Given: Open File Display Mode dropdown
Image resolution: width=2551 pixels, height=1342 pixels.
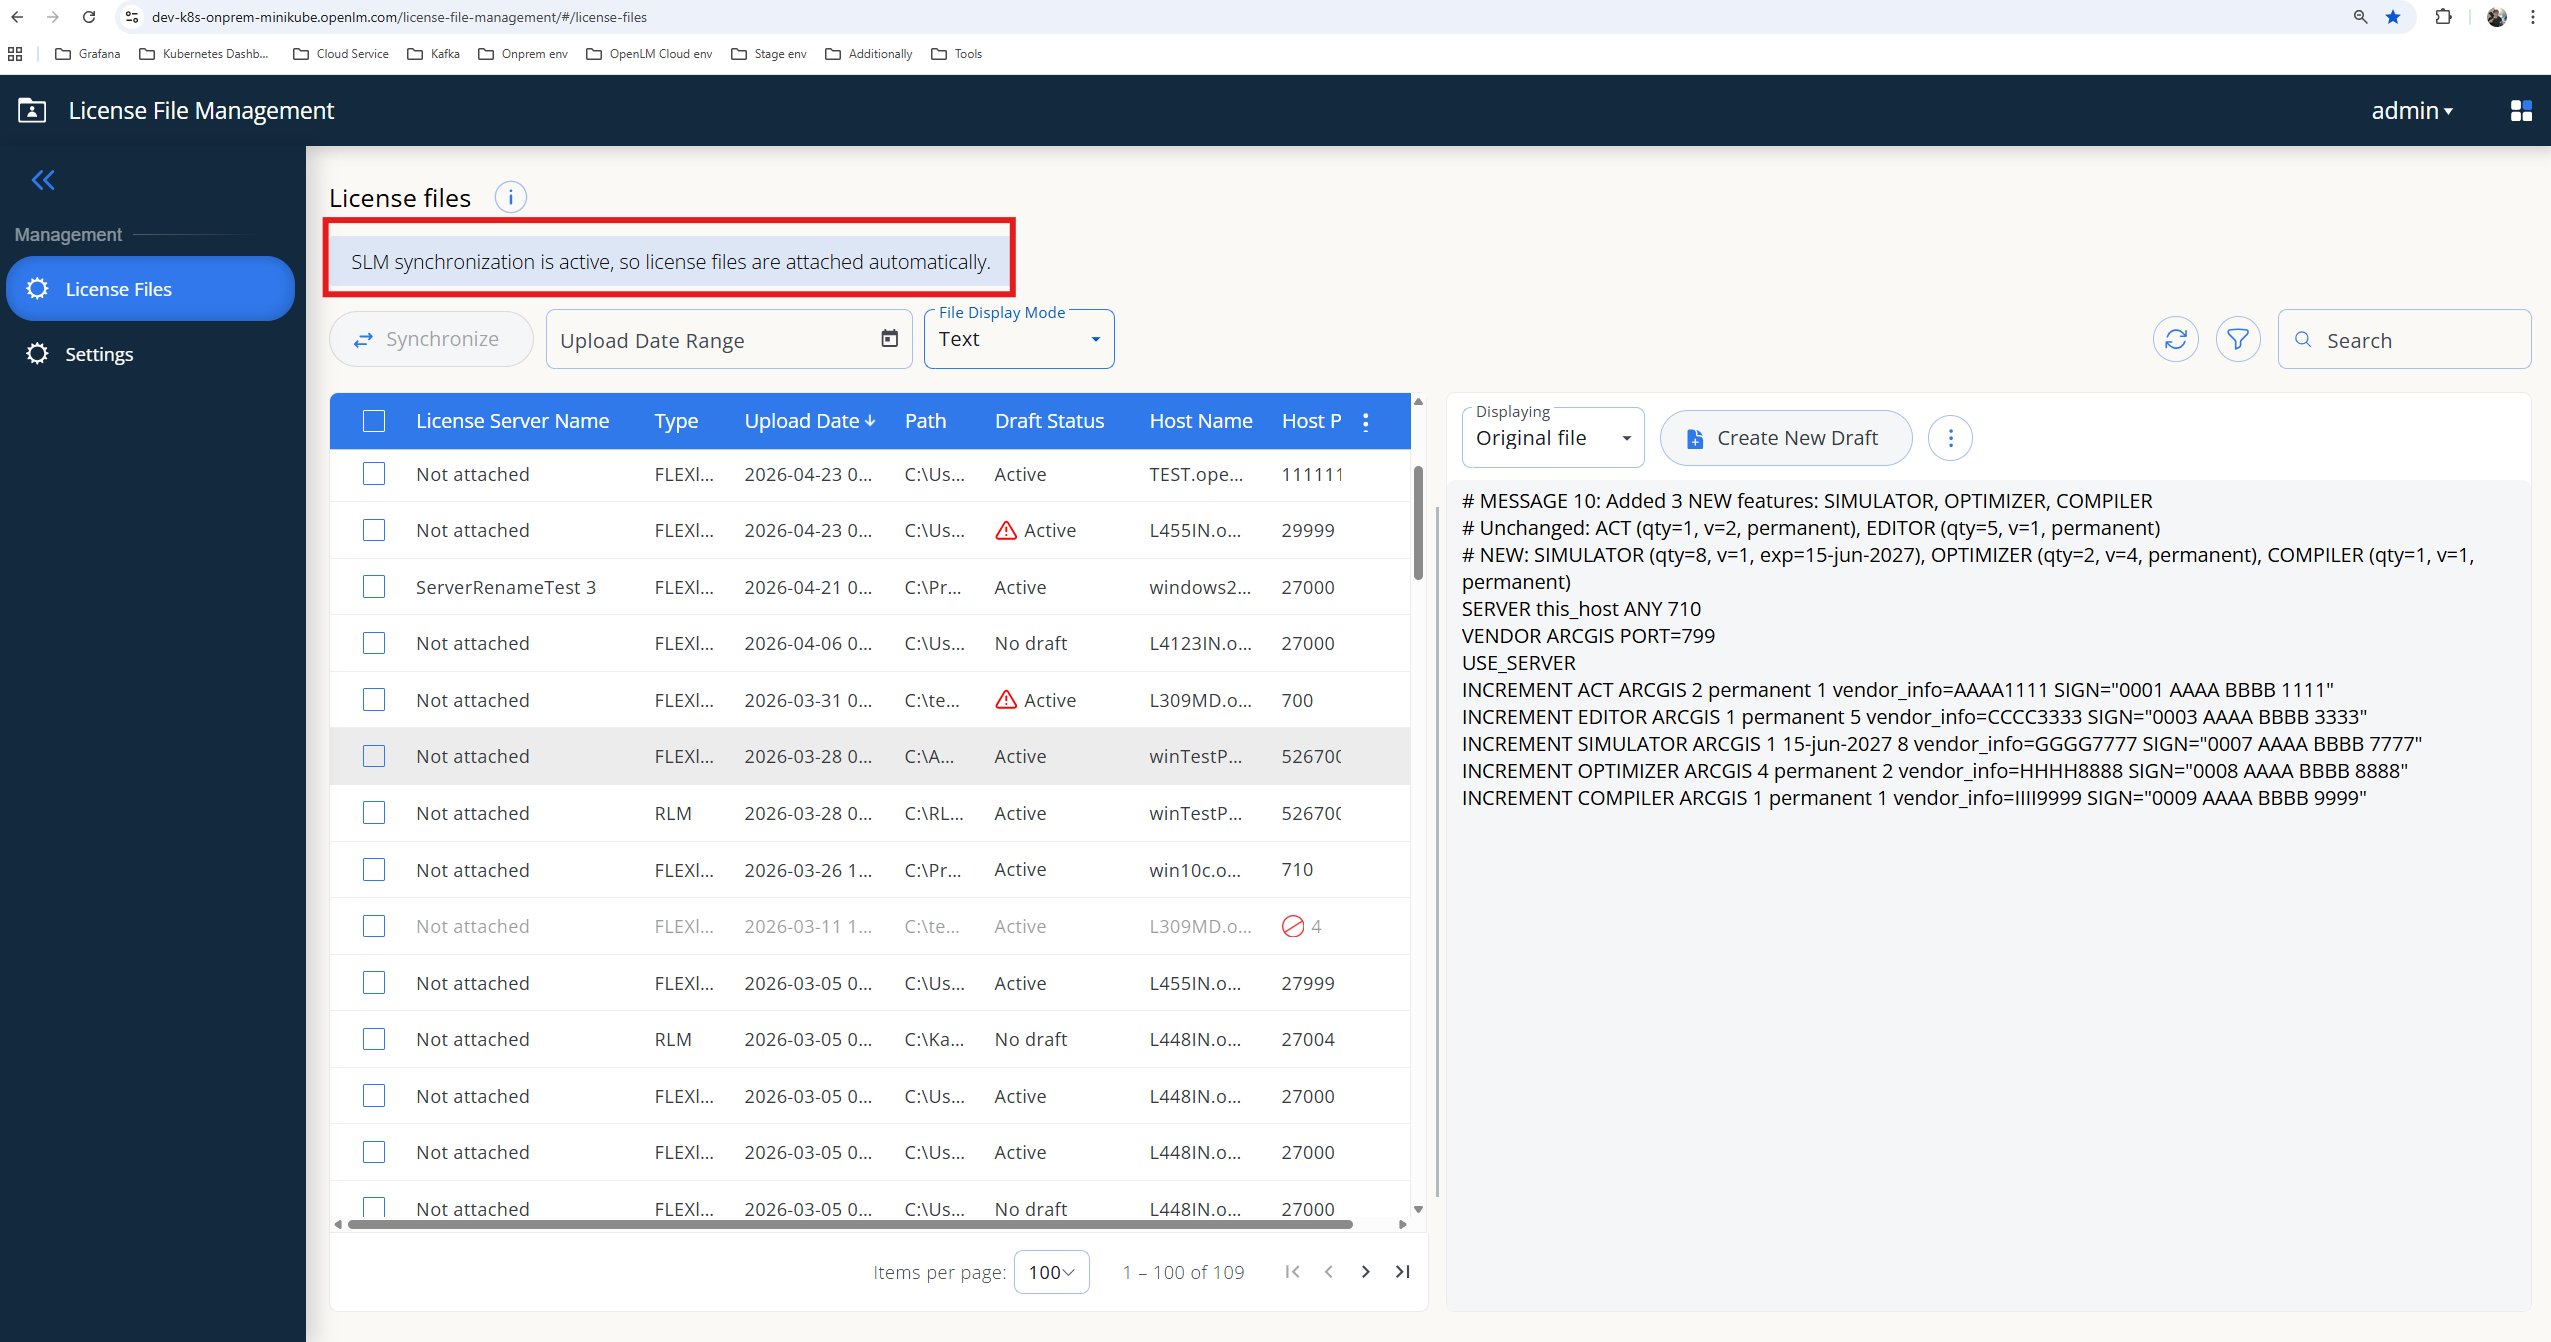Looking at the screenshot, I should tap(1019, 339).
